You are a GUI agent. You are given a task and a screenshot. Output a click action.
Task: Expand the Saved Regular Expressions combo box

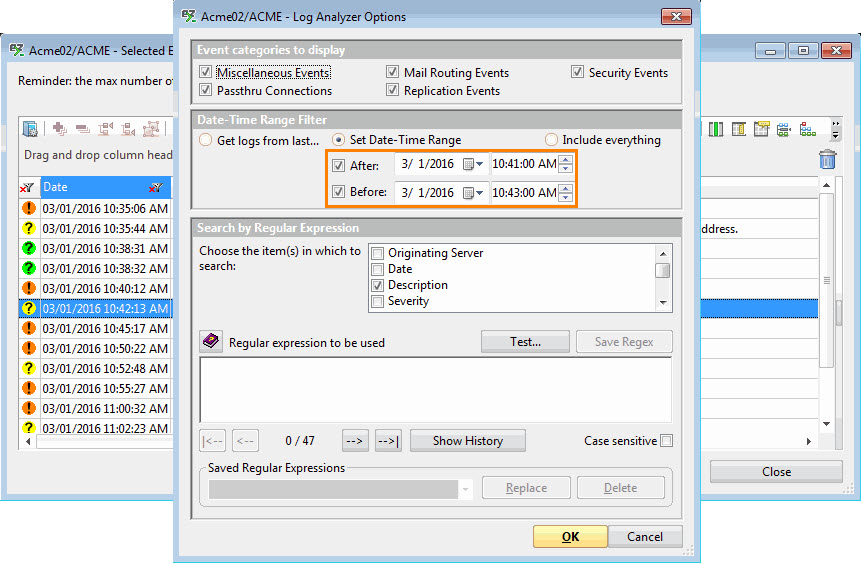tap(465, 489)
